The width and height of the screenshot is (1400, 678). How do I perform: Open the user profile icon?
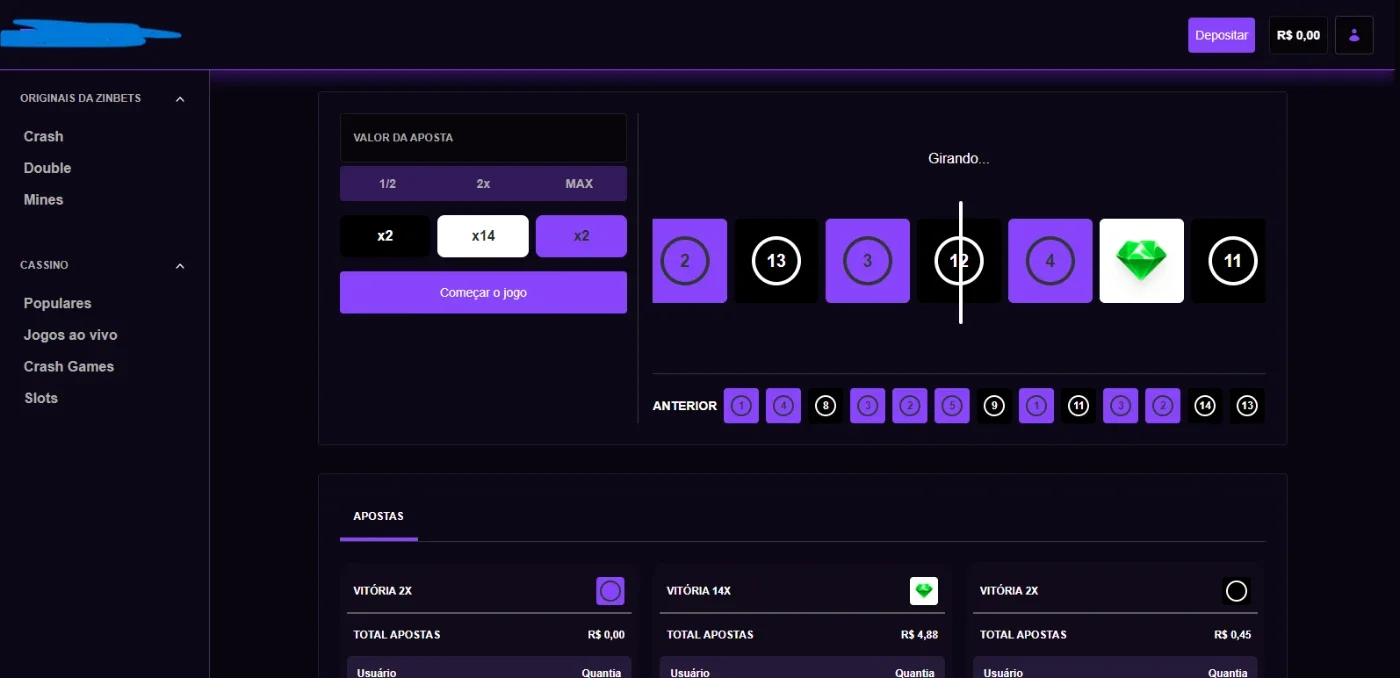[x=1354, y=35]
